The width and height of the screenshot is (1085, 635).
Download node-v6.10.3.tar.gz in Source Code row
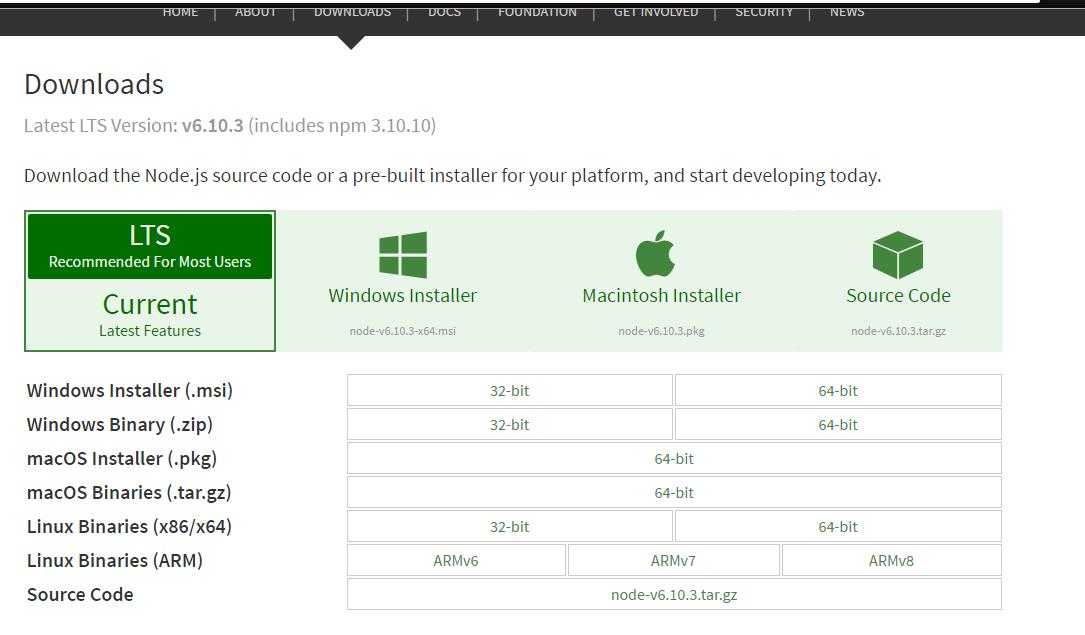(x=674, y=594)
